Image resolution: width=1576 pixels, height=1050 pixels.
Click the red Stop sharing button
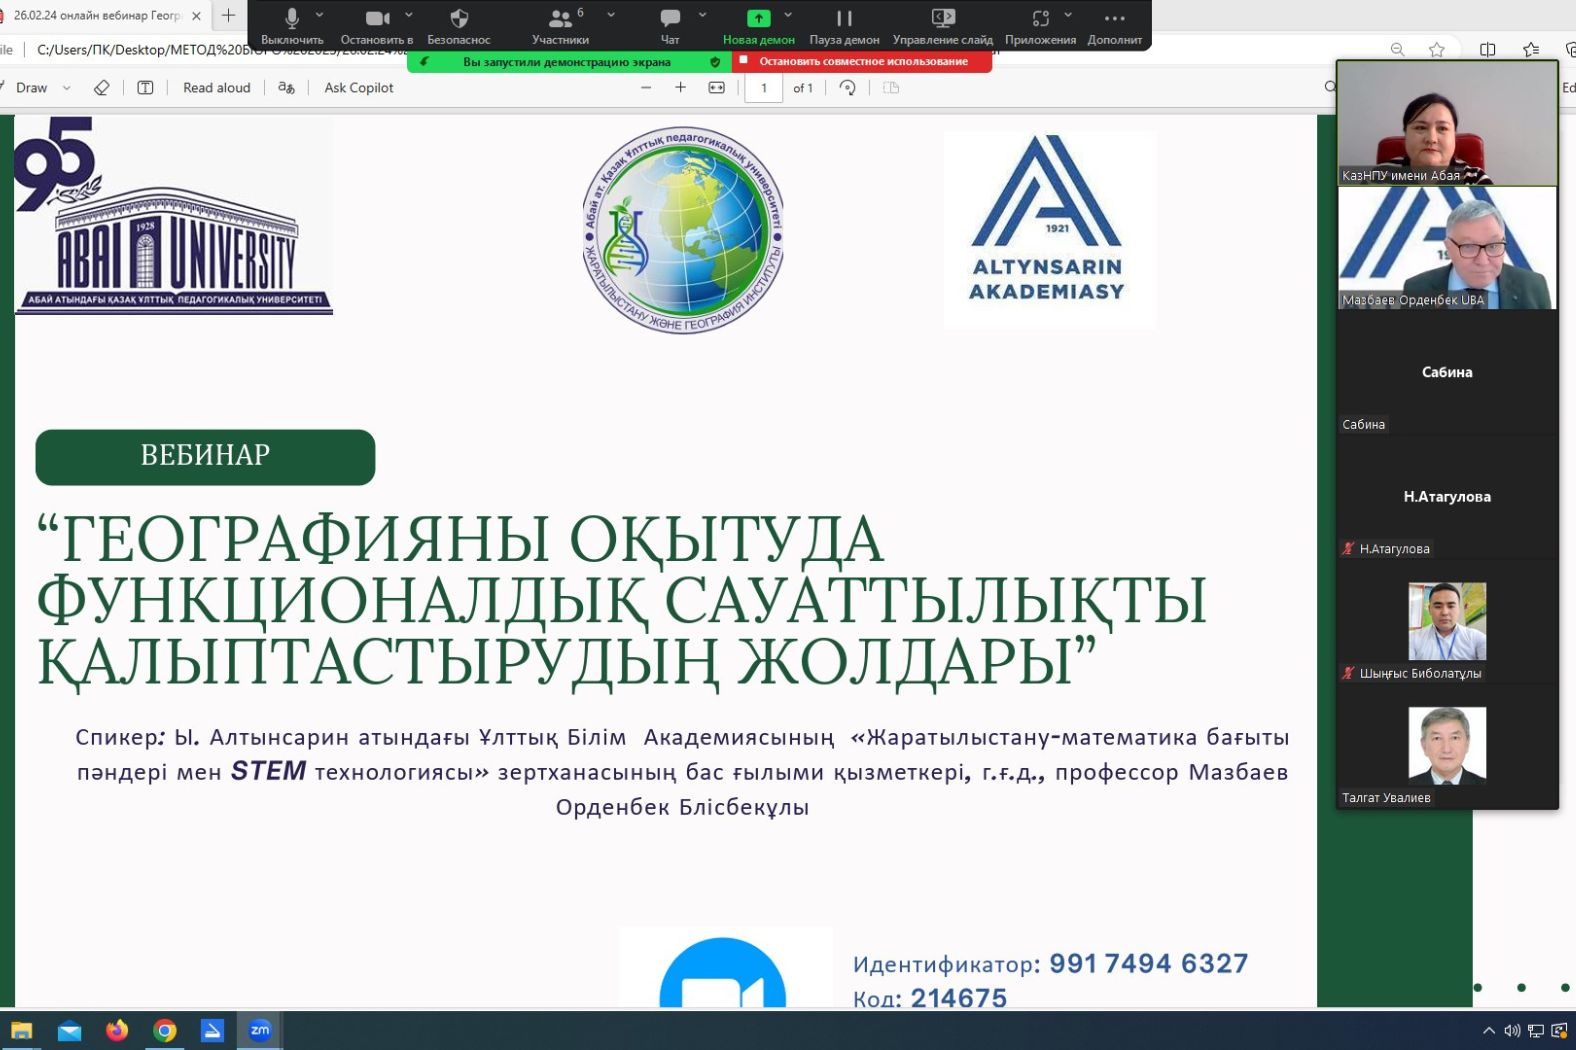(x=862, y=62)
